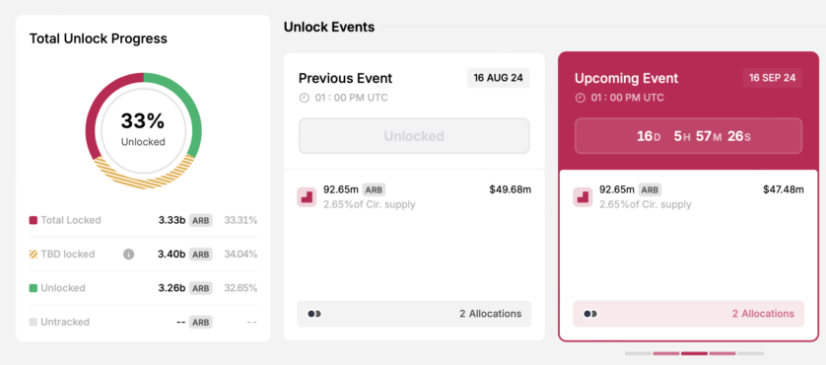Click the 33% Unlocked donut chart
826x365 pixels.
(143, 131)
